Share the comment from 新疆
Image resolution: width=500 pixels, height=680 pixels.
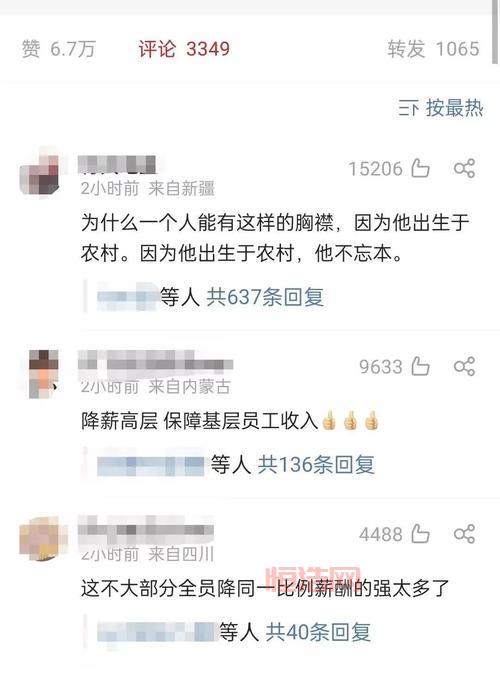pos(464,168)
